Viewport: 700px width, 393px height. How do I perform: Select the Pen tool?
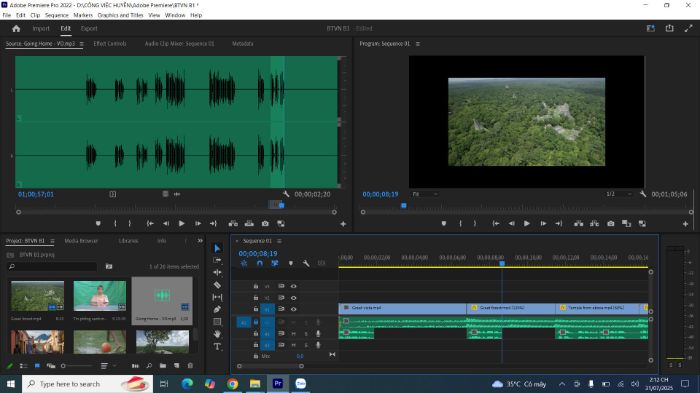(217, 309)
